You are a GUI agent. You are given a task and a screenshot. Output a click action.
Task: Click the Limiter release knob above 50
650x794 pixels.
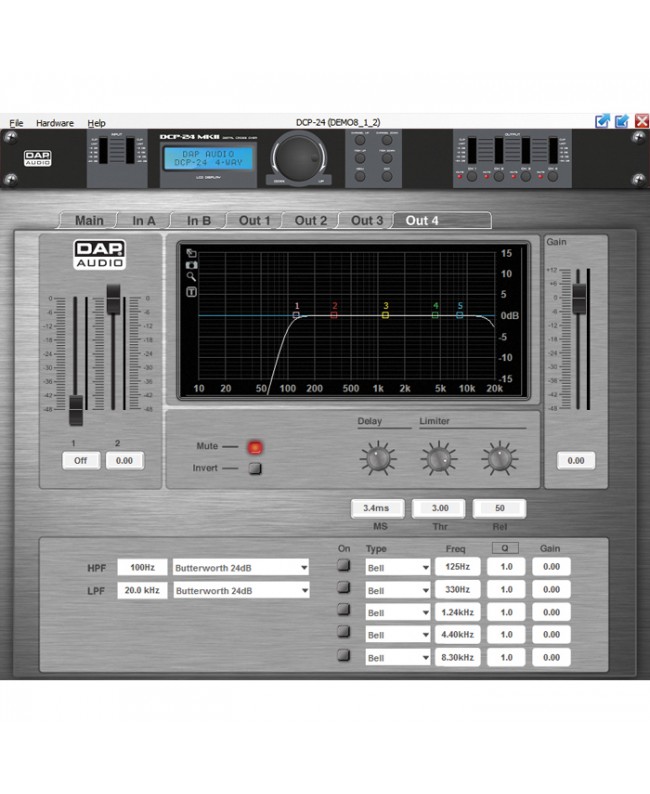500,458
